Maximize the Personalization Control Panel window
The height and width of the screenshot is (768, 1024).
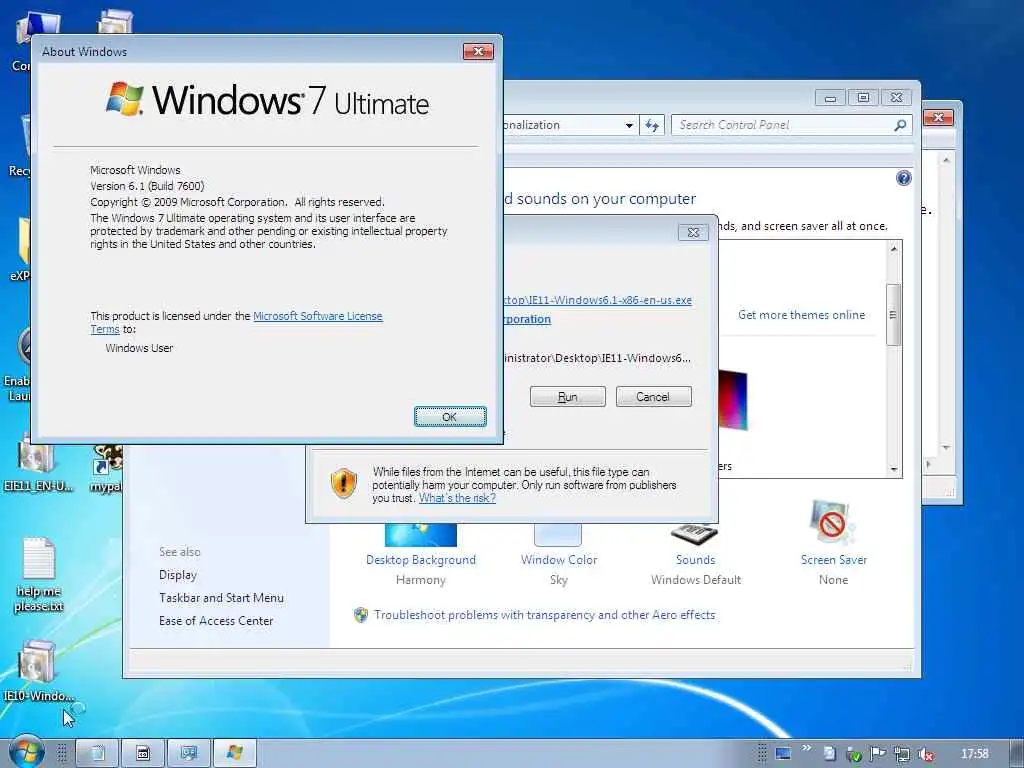(863, 98)
